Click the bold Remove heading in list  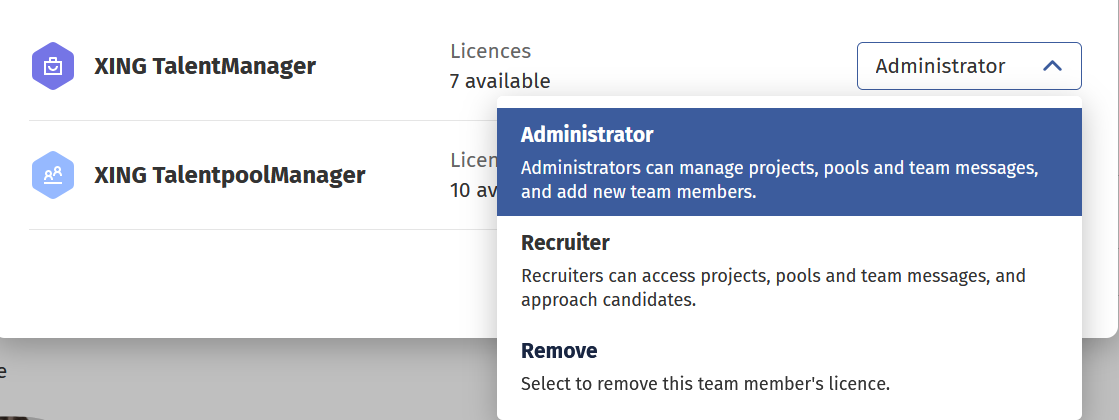pos(559,351)
